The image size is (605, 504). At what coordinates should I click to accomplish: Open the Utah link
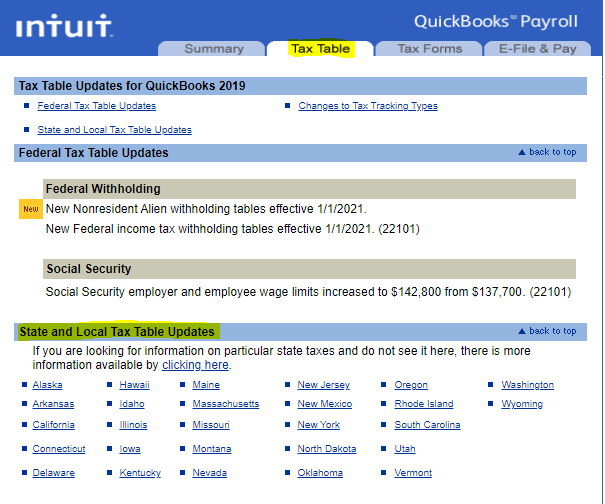click(405, 449)
